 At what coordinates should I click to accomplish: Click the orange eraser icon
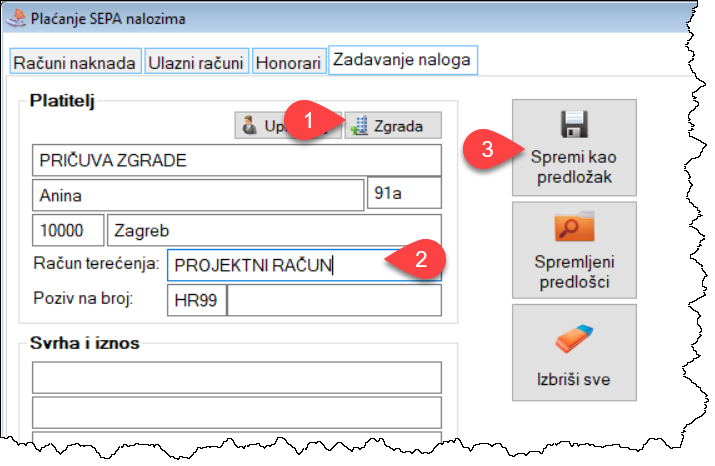[574, 338]
